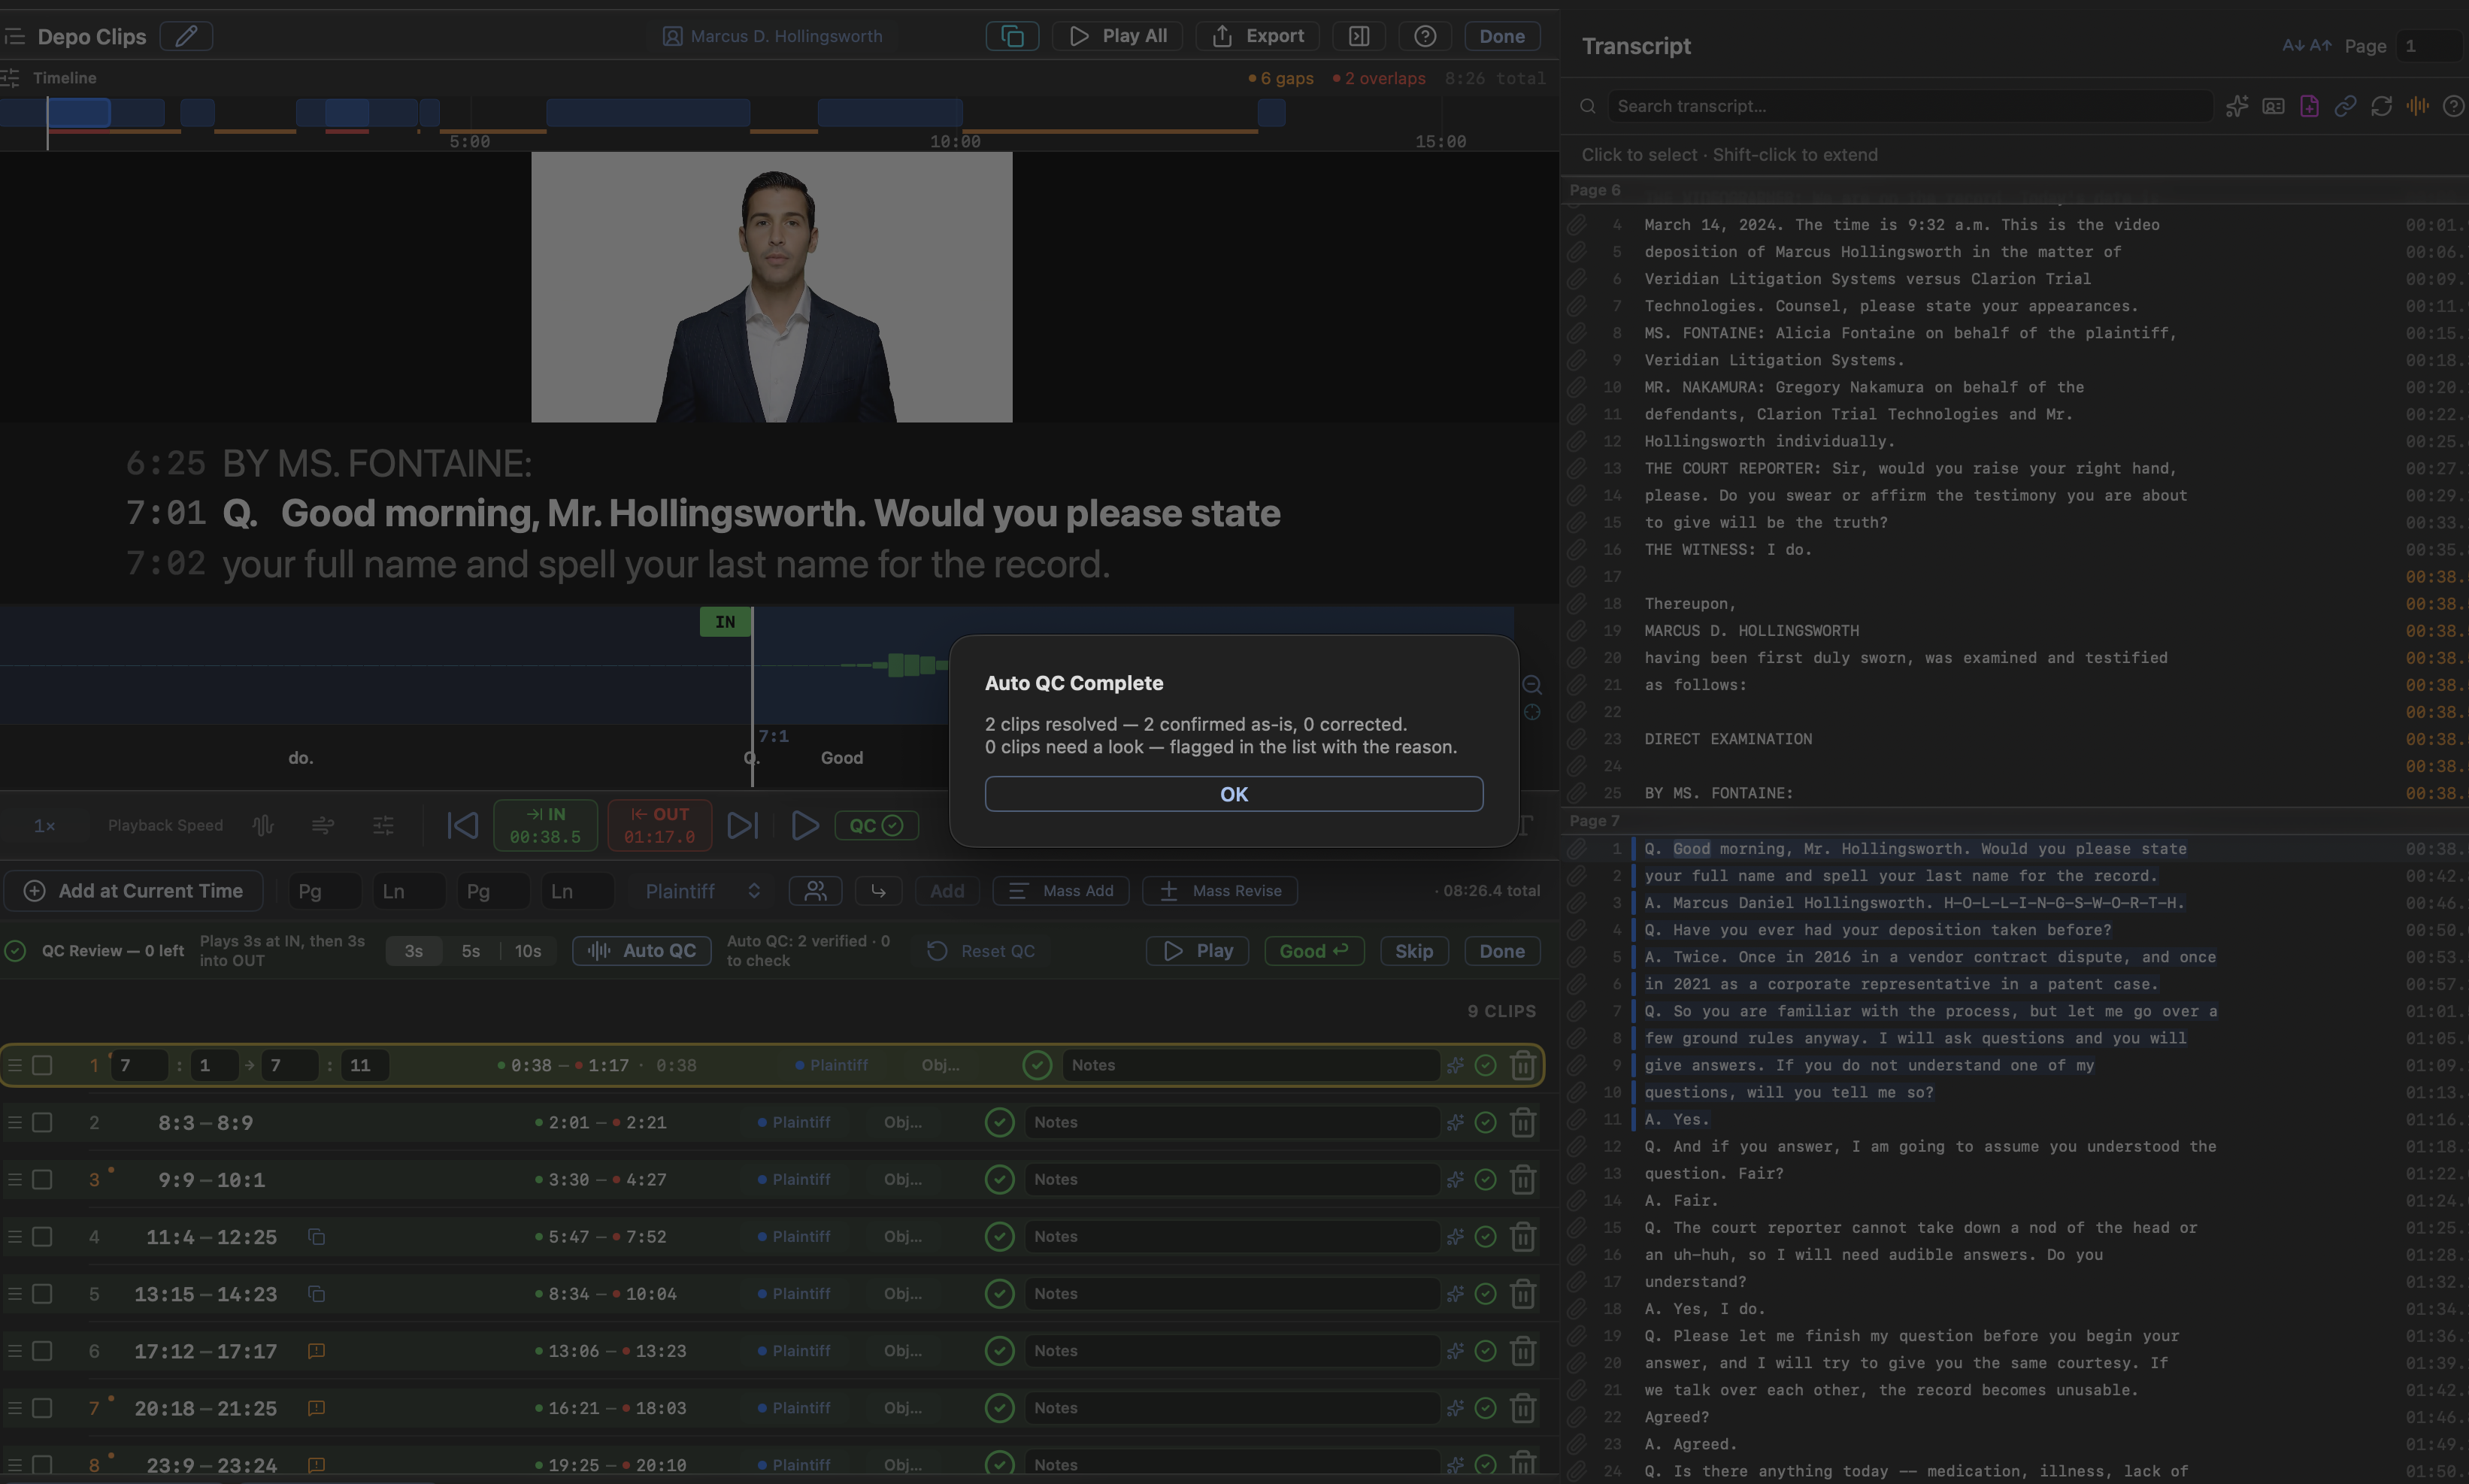2469x1484 pixels.
Task: Delete clip 2 using its trash icon
Action: [1523, 1122]
